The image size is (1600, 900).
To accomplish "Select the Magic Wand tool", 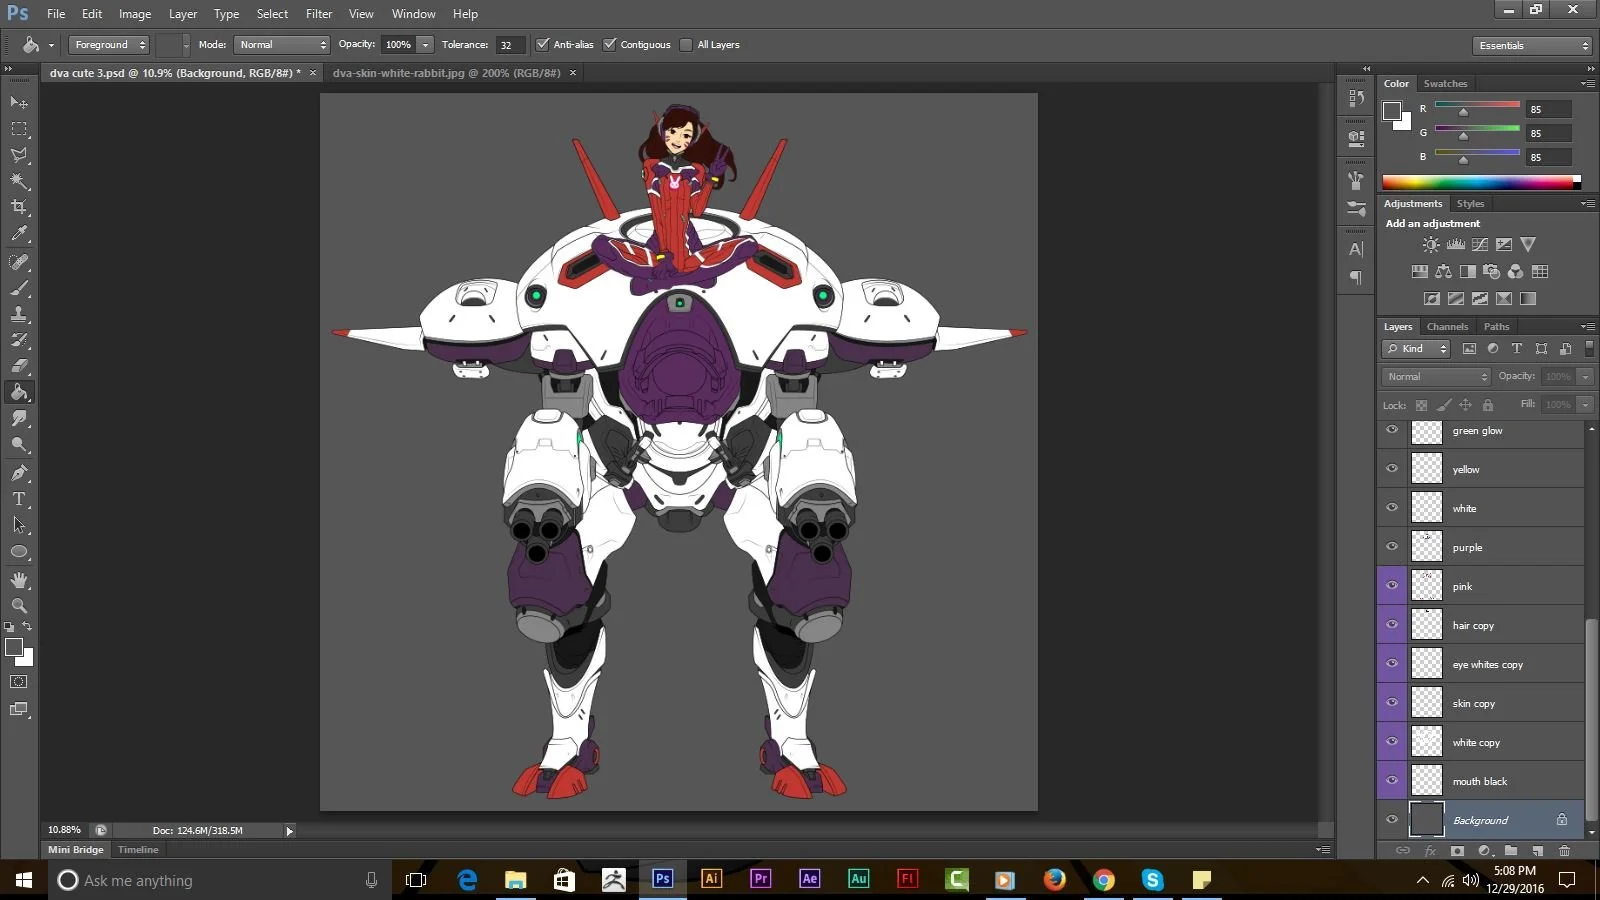I will click(19, 181).
